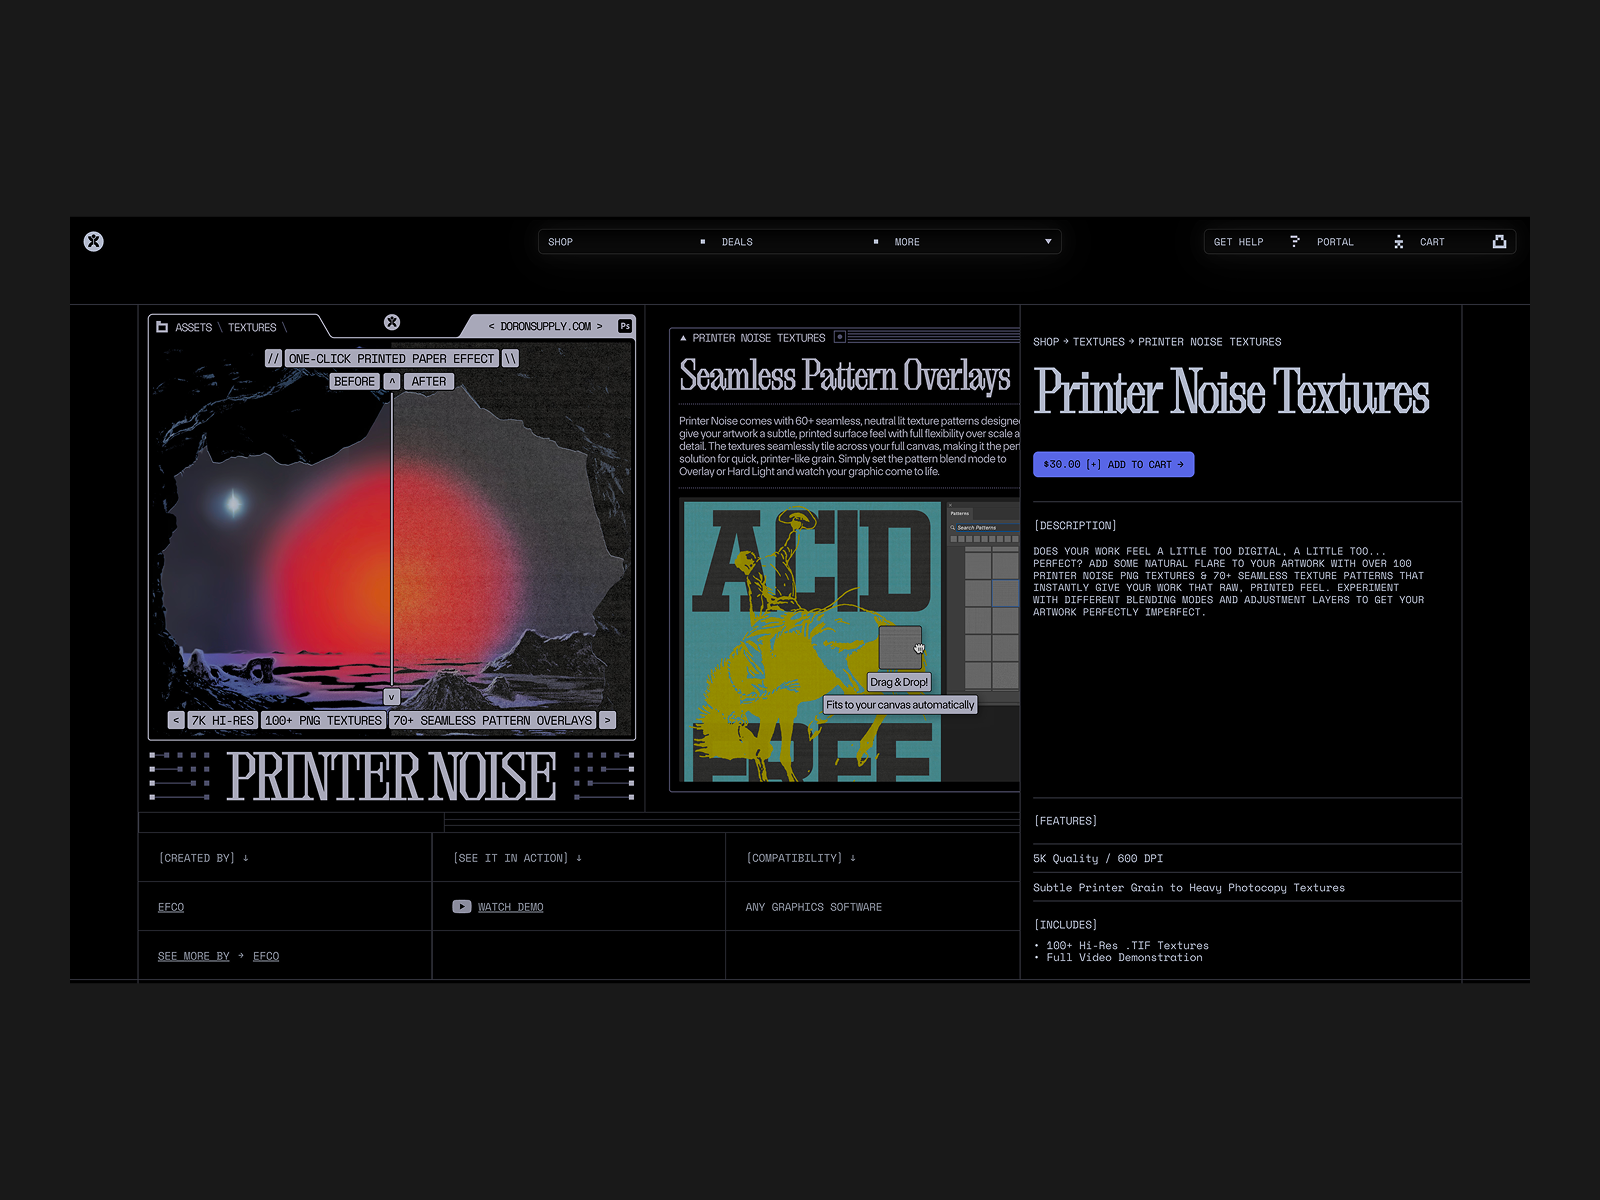Click the dropdown arrow beside MORE

[1048, 242]
